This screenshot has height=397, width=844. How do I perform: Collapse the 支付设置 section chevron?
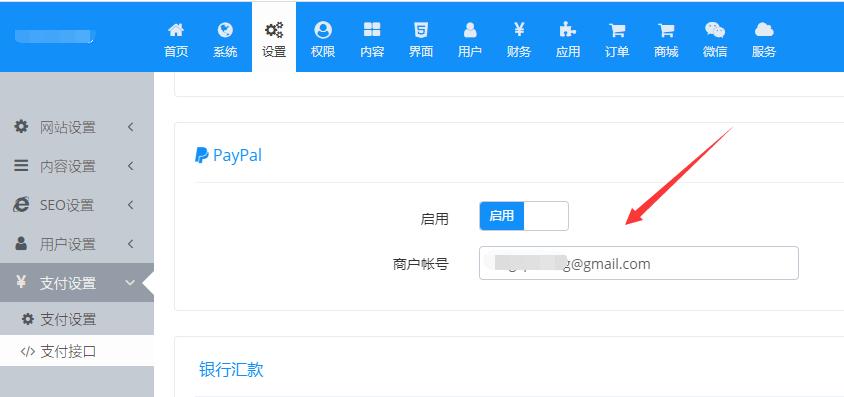(x=130, y=282)
